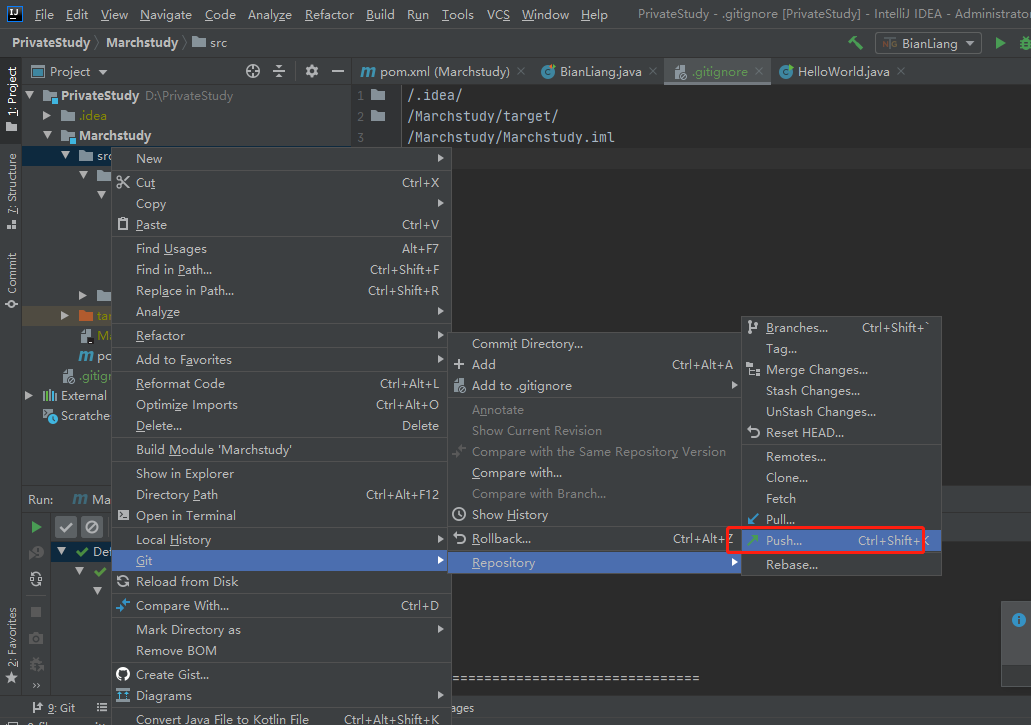Open Remotes... dialog entry
This screenshot has height=725, width=1031.
tap(841, 456)
